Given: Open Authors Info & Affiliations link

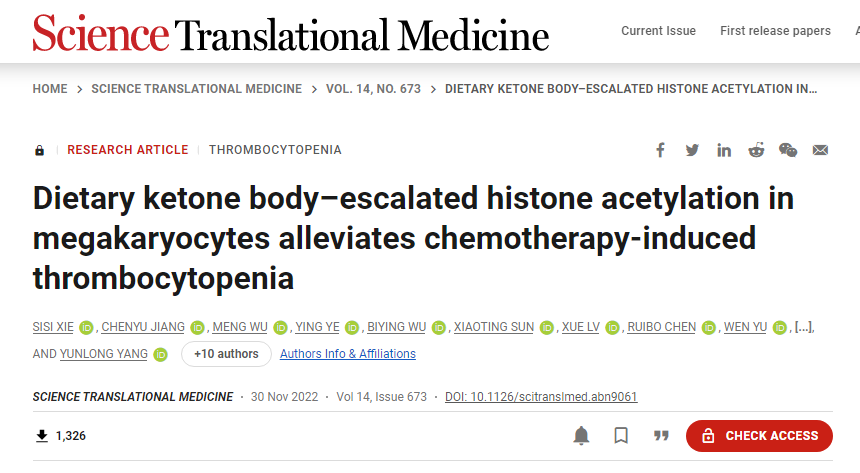Looking at the screenshot, I should pyautogui.click(x=348, y=354).
